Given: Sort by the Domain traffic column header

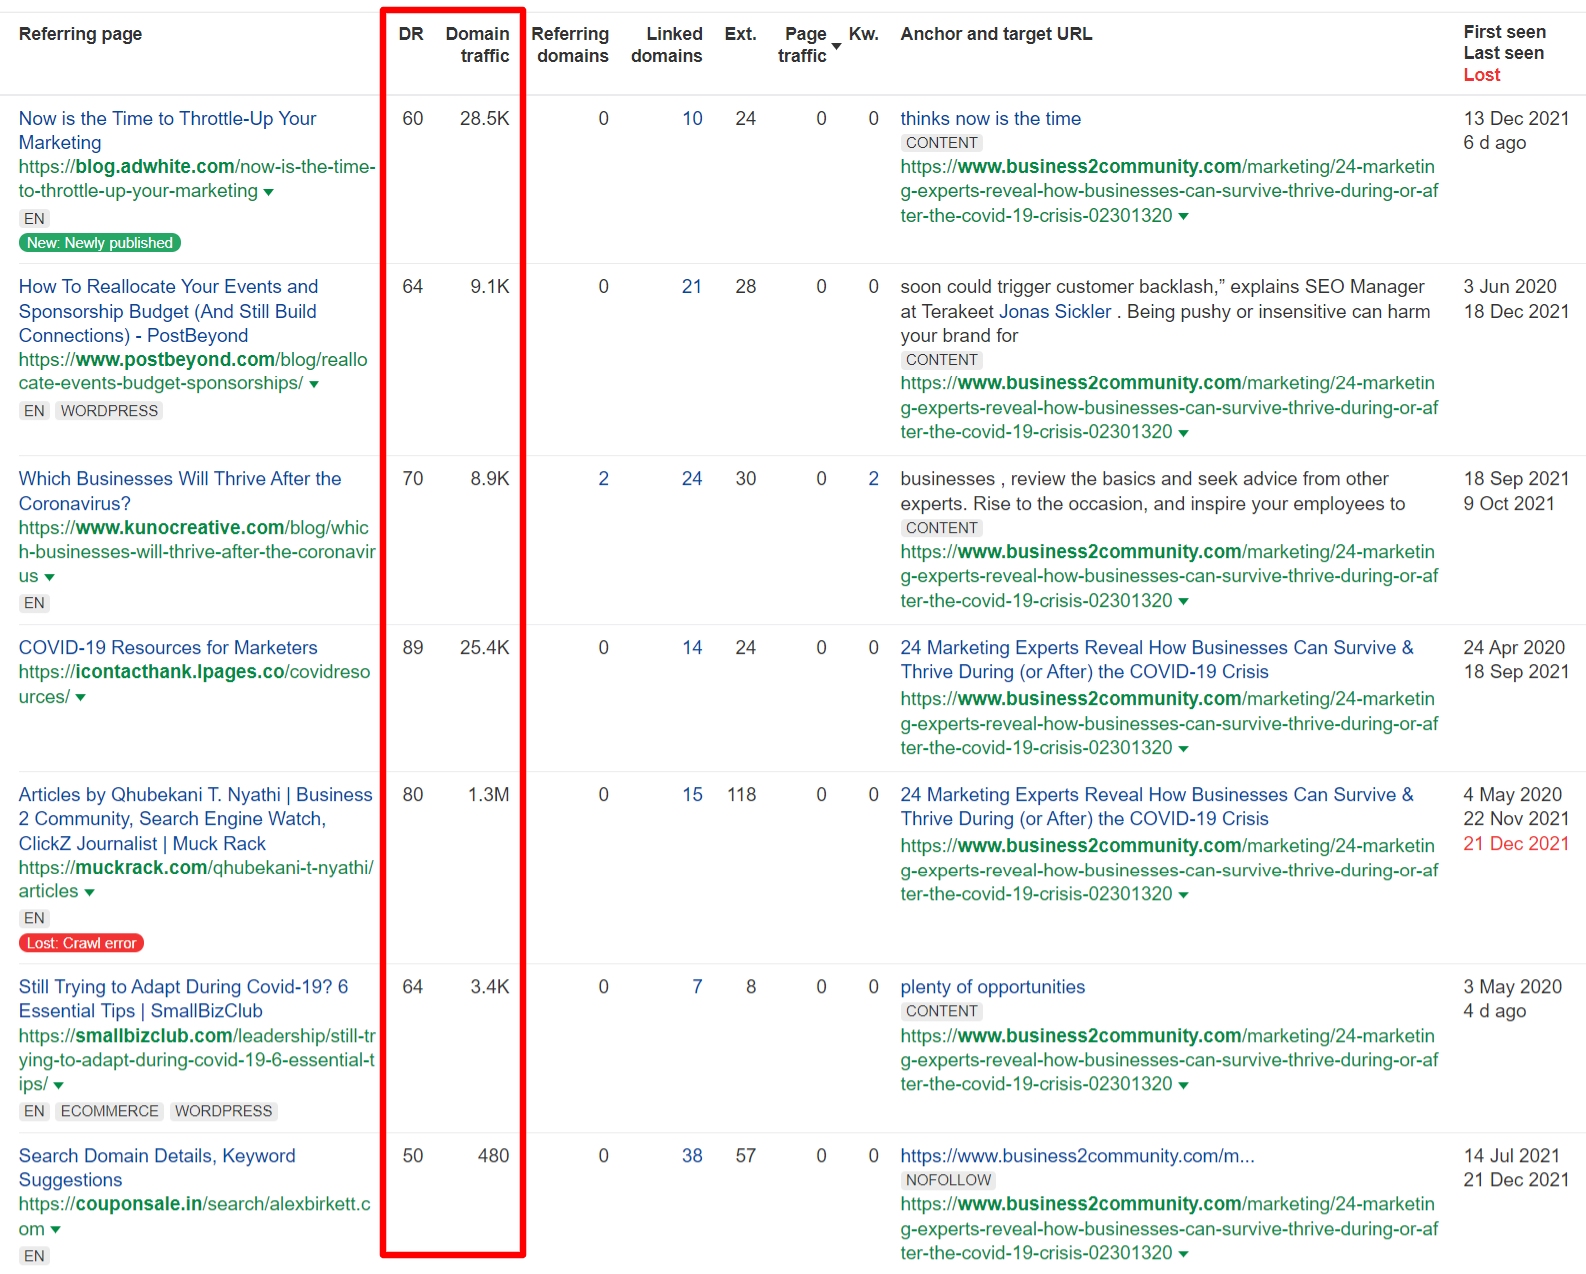Looking at the screenshot, I should [x=478, y=45].
